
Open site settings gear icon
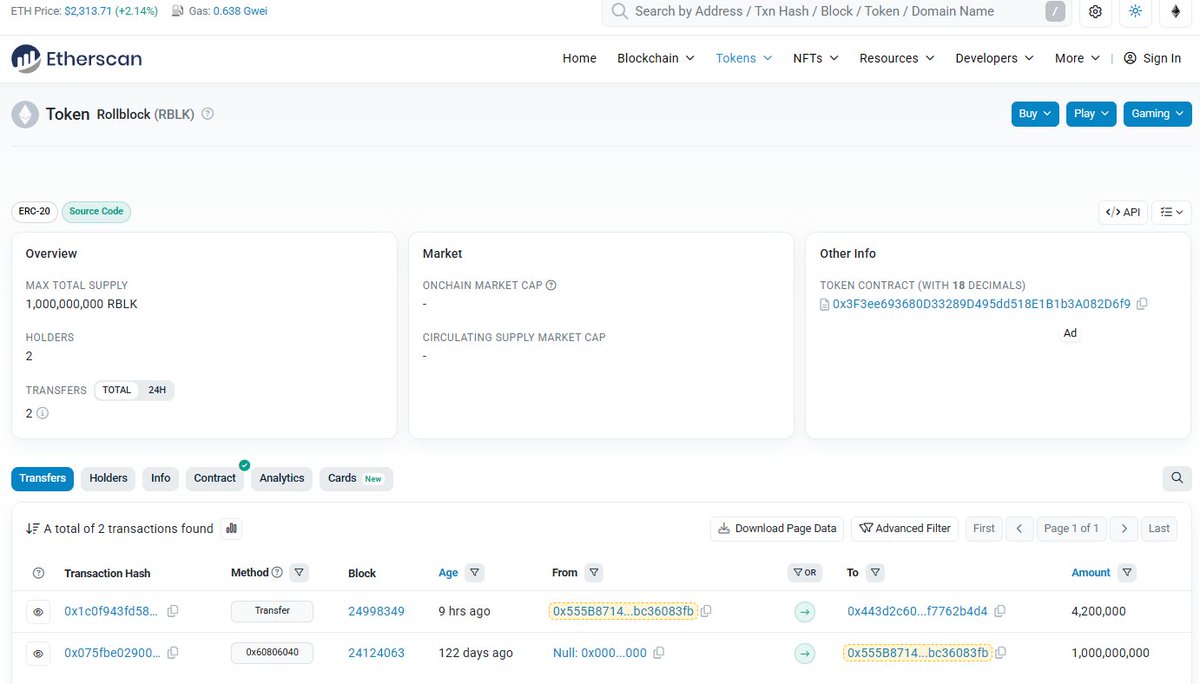tap(1095, 12)
